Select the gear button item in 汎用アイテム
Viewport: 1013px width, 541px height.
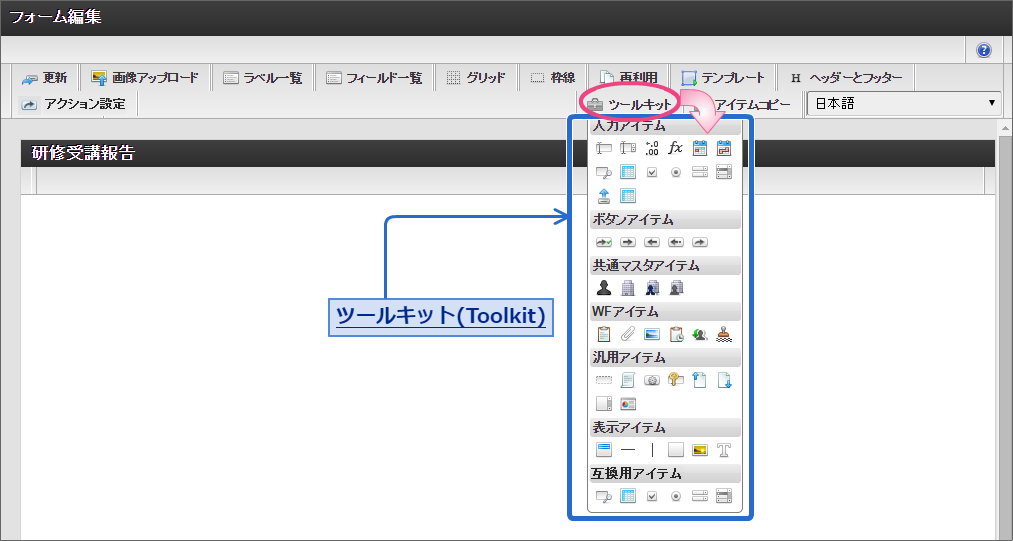pos(652,380)
